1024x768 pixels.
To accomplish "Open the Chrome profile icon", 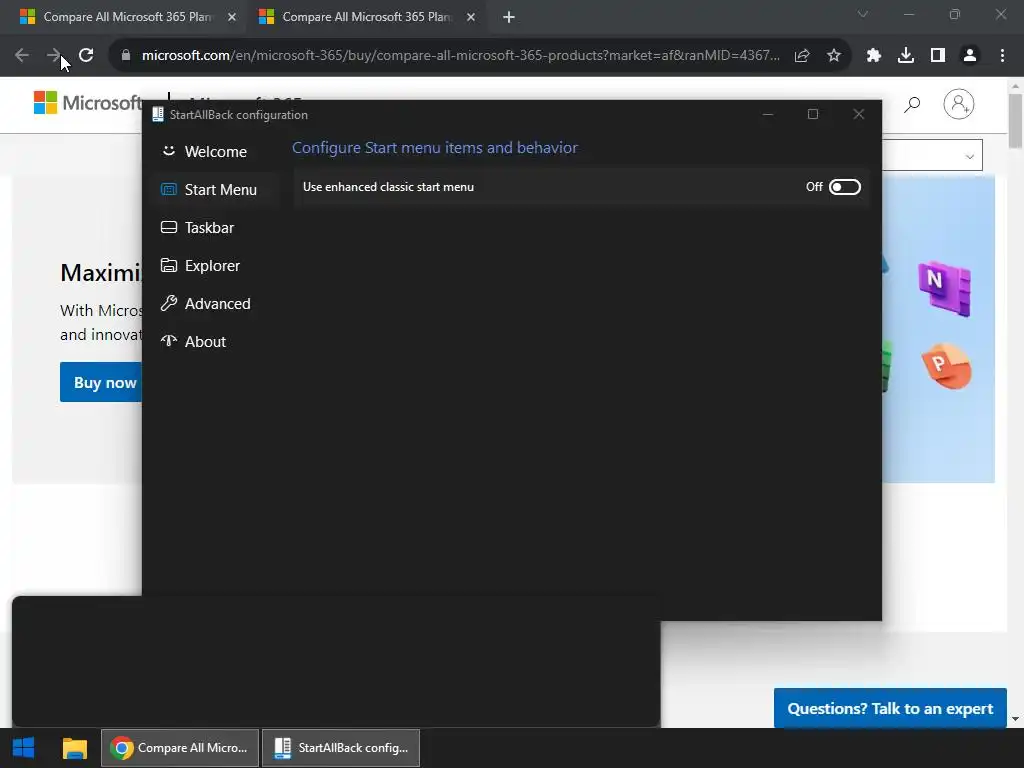I will point(970,56).
